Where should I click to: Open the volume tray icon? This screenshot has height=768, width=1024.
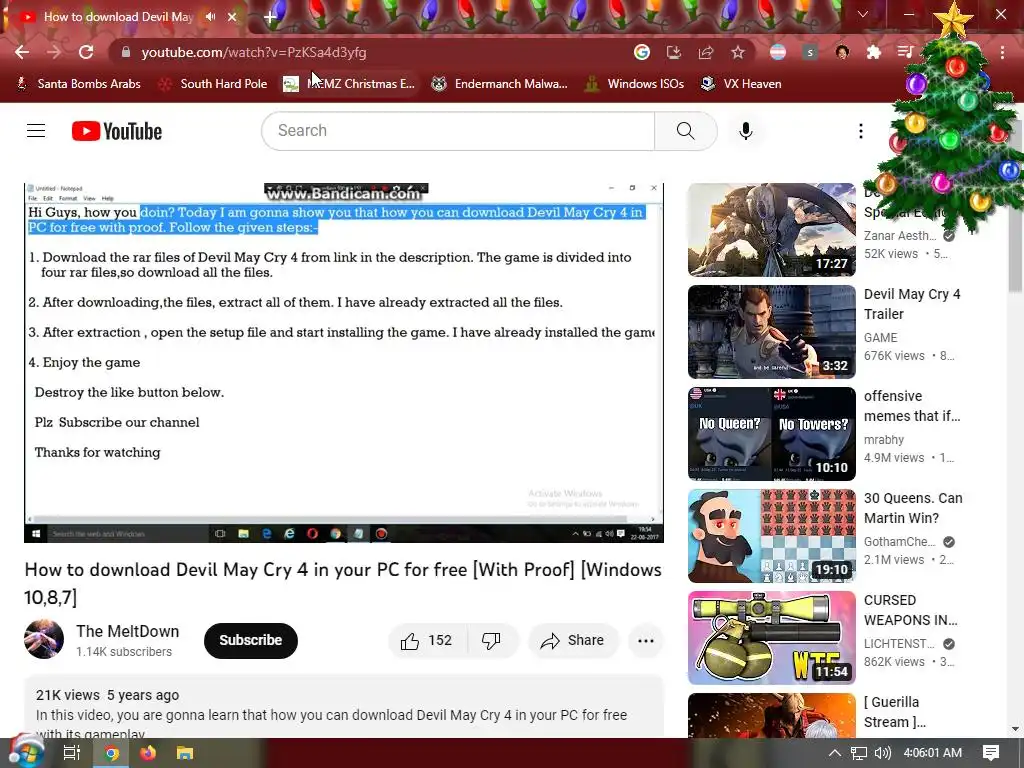(x=882, y=753)
